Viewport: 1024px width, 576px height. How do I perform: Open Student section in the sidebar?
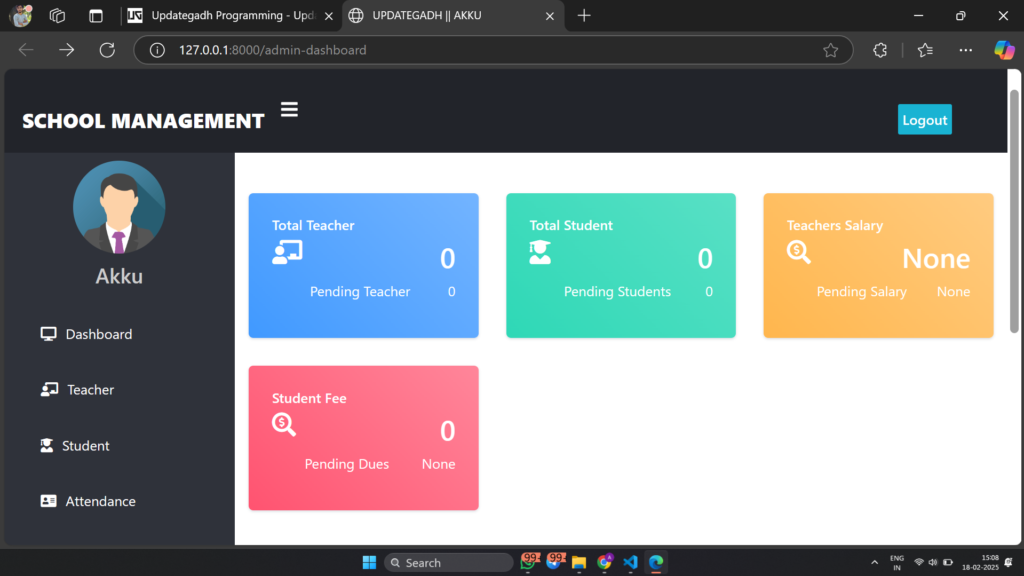pos(74,445)
